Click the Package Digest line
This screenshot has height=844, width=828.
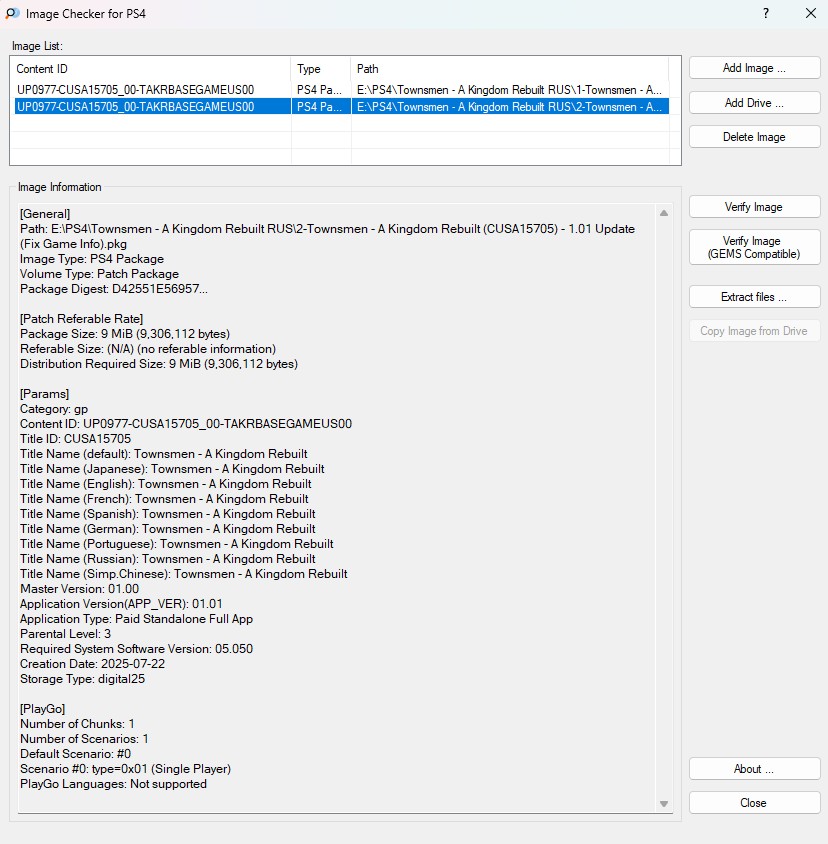[114, 289]
